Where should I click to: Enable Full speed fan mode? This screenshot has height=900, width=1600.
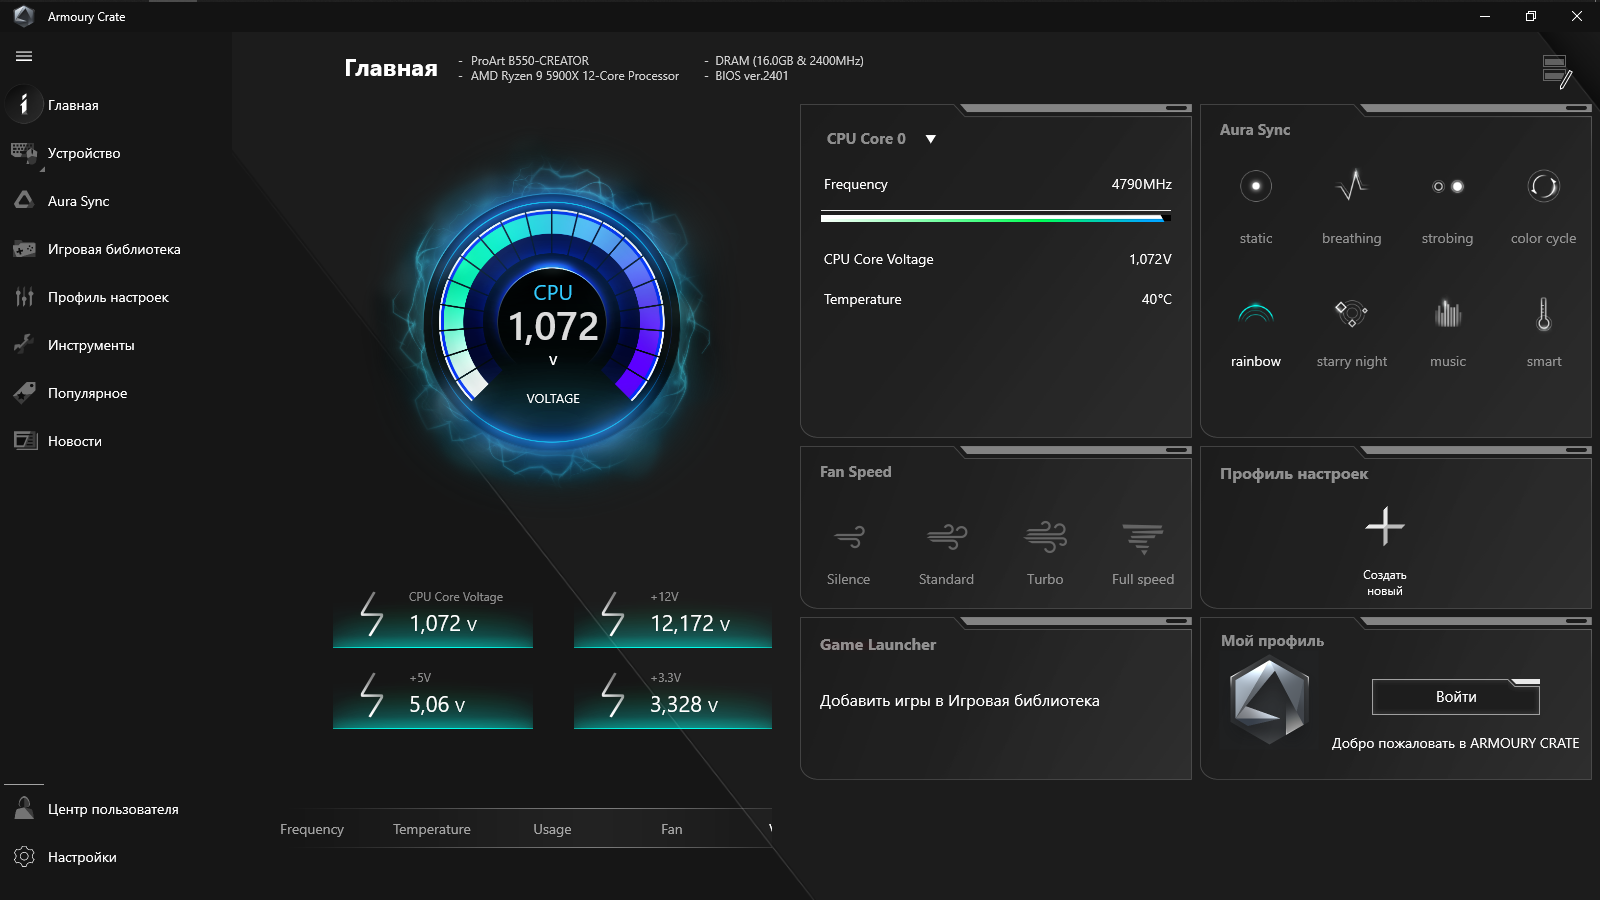tap(1142, 539)
